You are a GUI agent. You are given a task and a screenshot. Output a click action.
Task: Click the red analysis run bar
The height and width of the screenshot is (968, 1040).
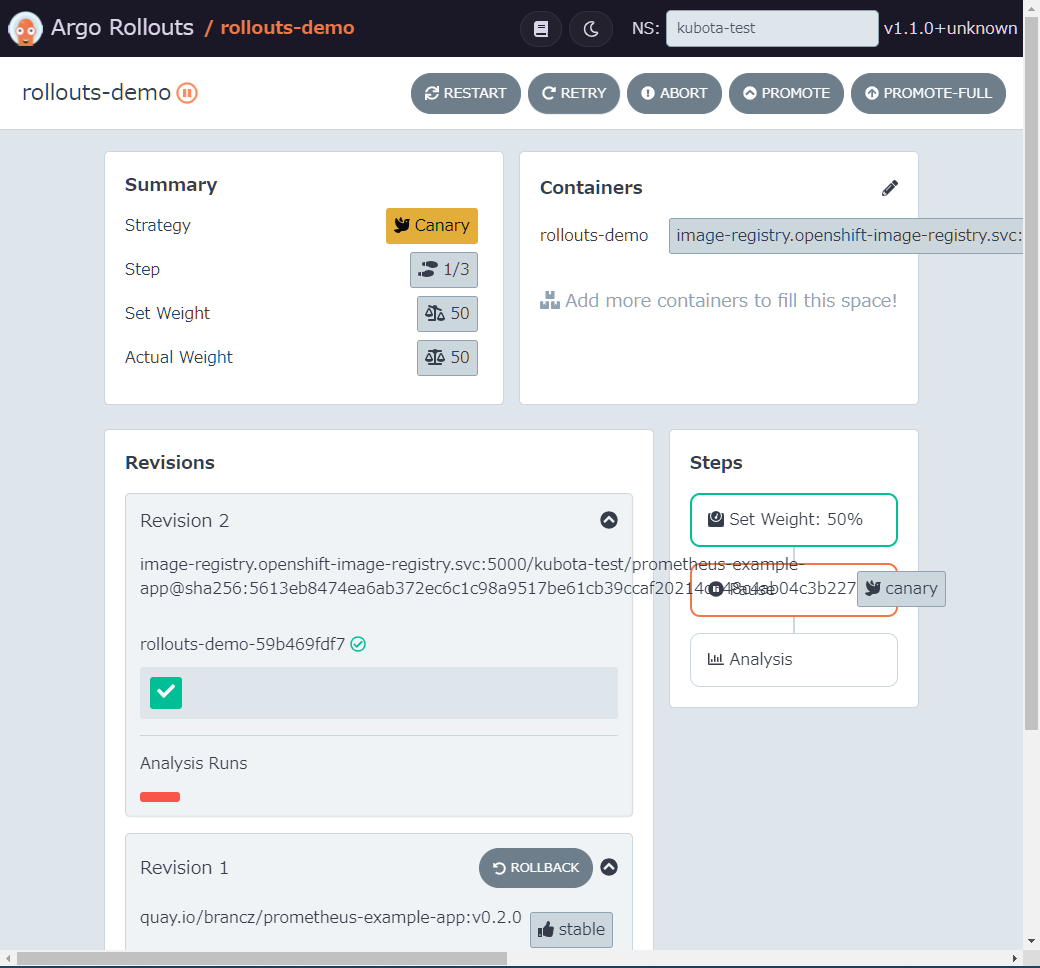click(160, 797)
